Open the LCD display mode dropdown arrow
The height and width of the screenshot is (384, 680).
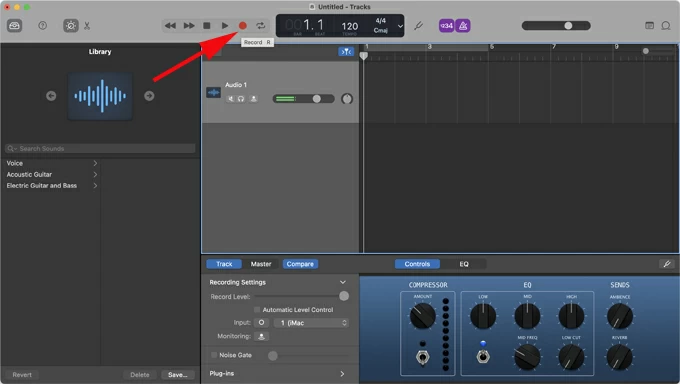tap(400, 26)
